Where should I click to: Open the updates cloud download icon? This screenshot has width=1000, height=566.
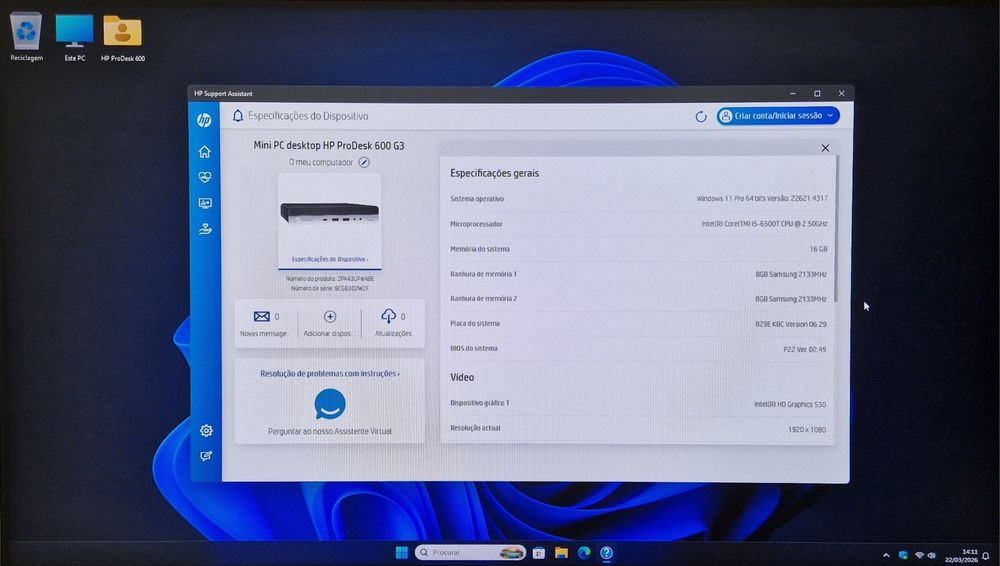point(388,316)
